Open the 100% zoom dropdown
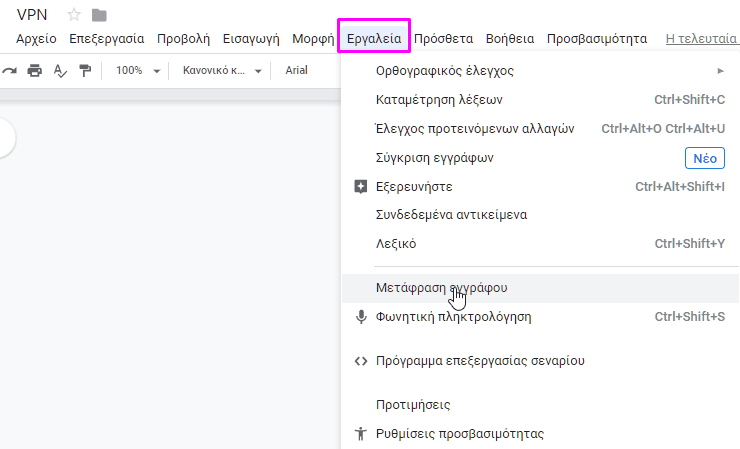Viewport: 740px width, 449px height. (138, 71)
